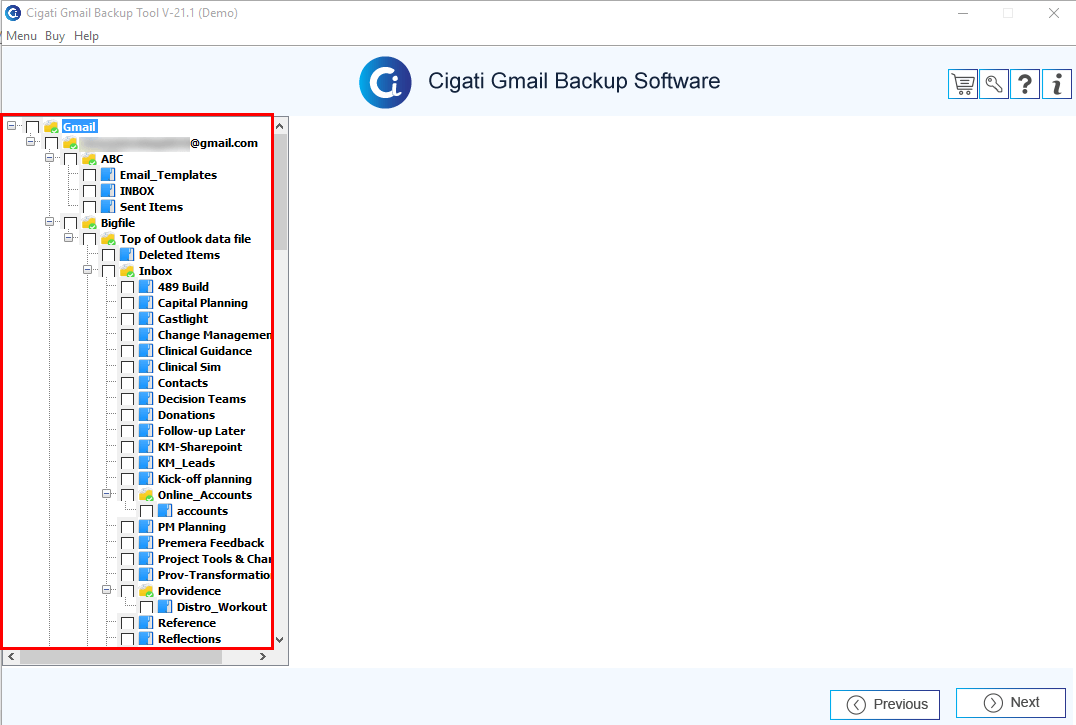Click the Distro_Workout mail icon
1076x725 pixels.
165,607
